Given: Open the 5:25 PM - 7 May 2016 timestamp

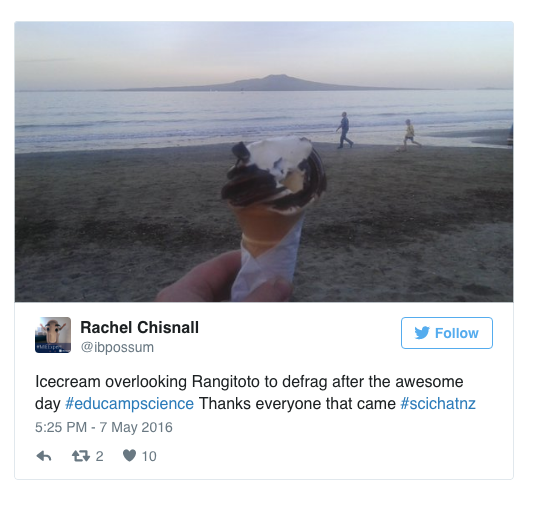Looking at the screenshot, I should pyautogui.click(x=104, y=427).
